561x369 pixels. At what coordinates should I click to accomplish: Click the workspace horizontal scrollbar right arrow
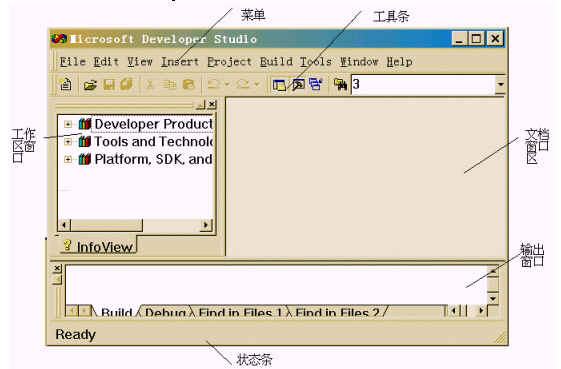(205, 225)
